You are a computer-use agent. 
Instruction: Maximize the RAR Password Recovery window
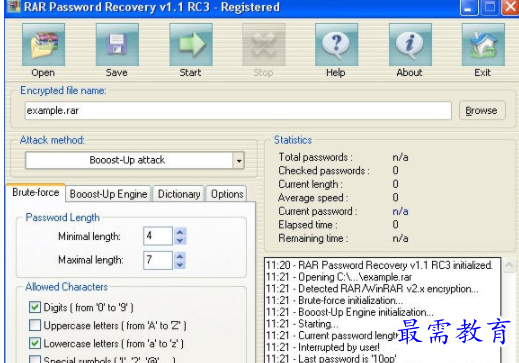[489, 7]
